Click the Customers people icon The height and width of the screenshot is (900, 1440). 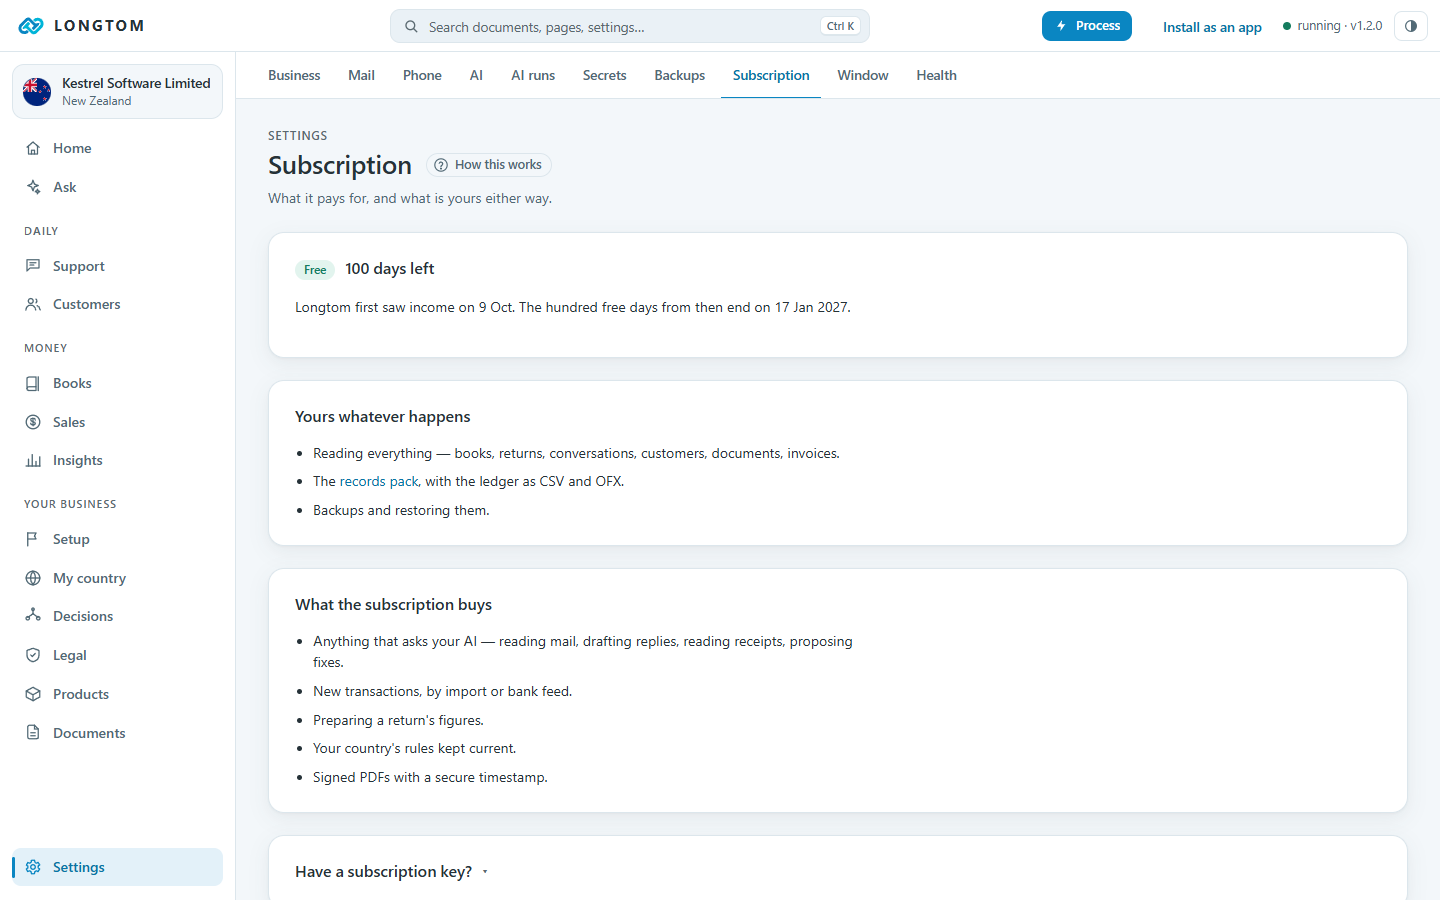tap(33, 304)
